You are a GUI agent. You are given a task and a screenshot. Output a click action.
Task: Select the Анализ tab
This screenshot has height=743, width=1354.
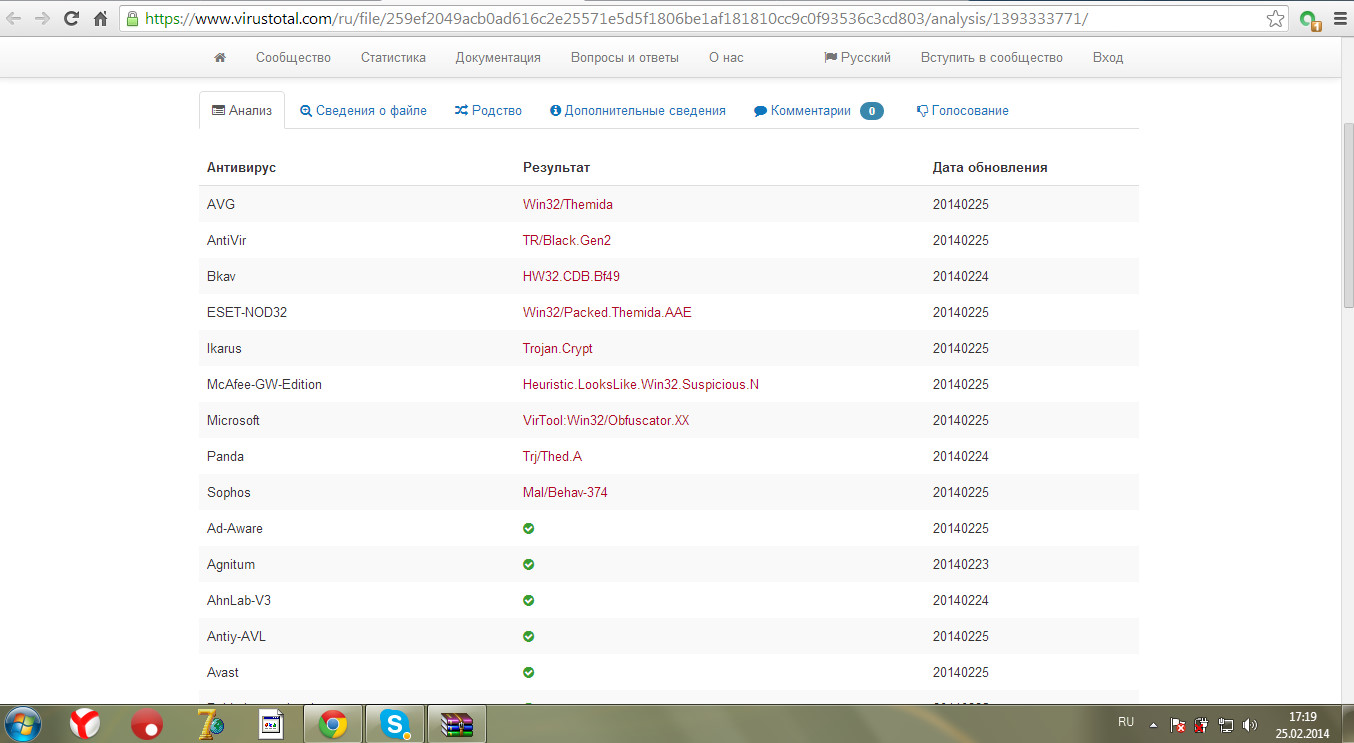pos(242,110)
